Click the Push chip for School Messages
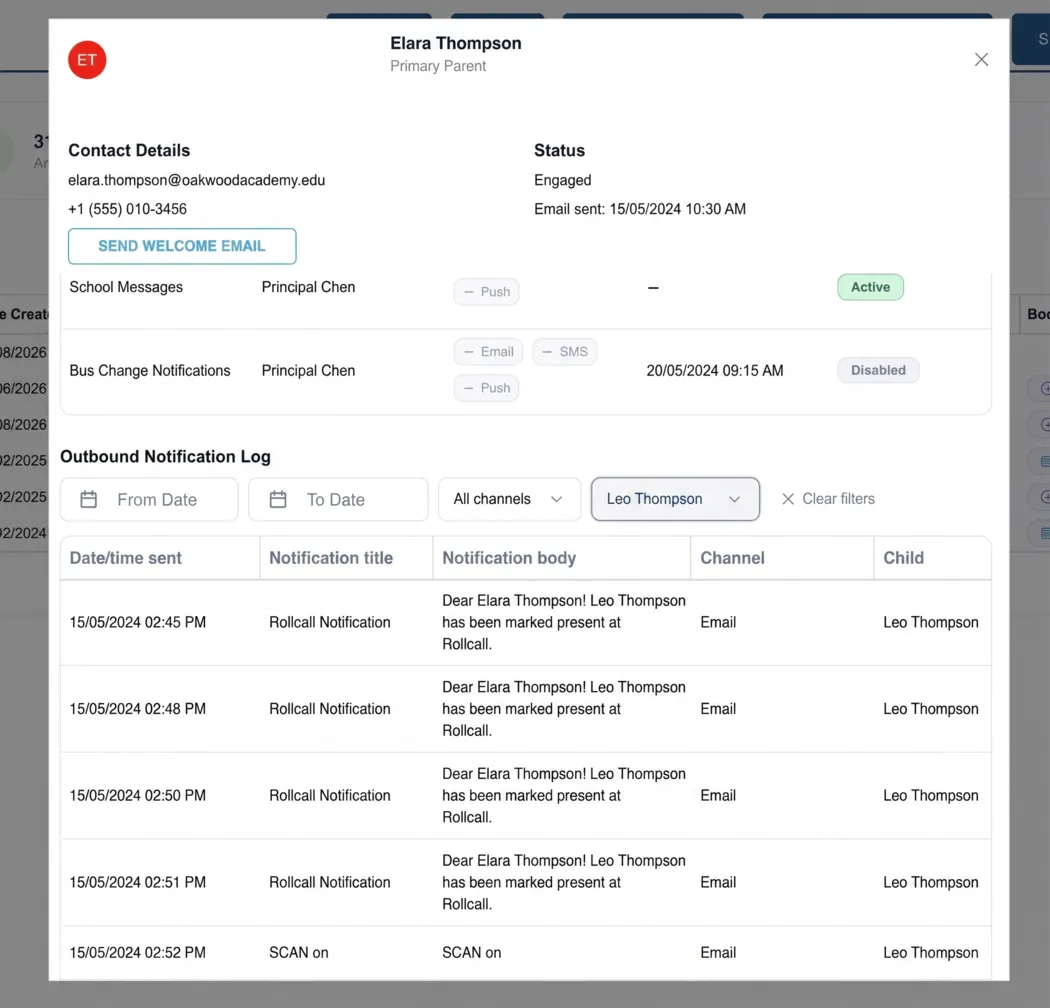 [486, 291]
